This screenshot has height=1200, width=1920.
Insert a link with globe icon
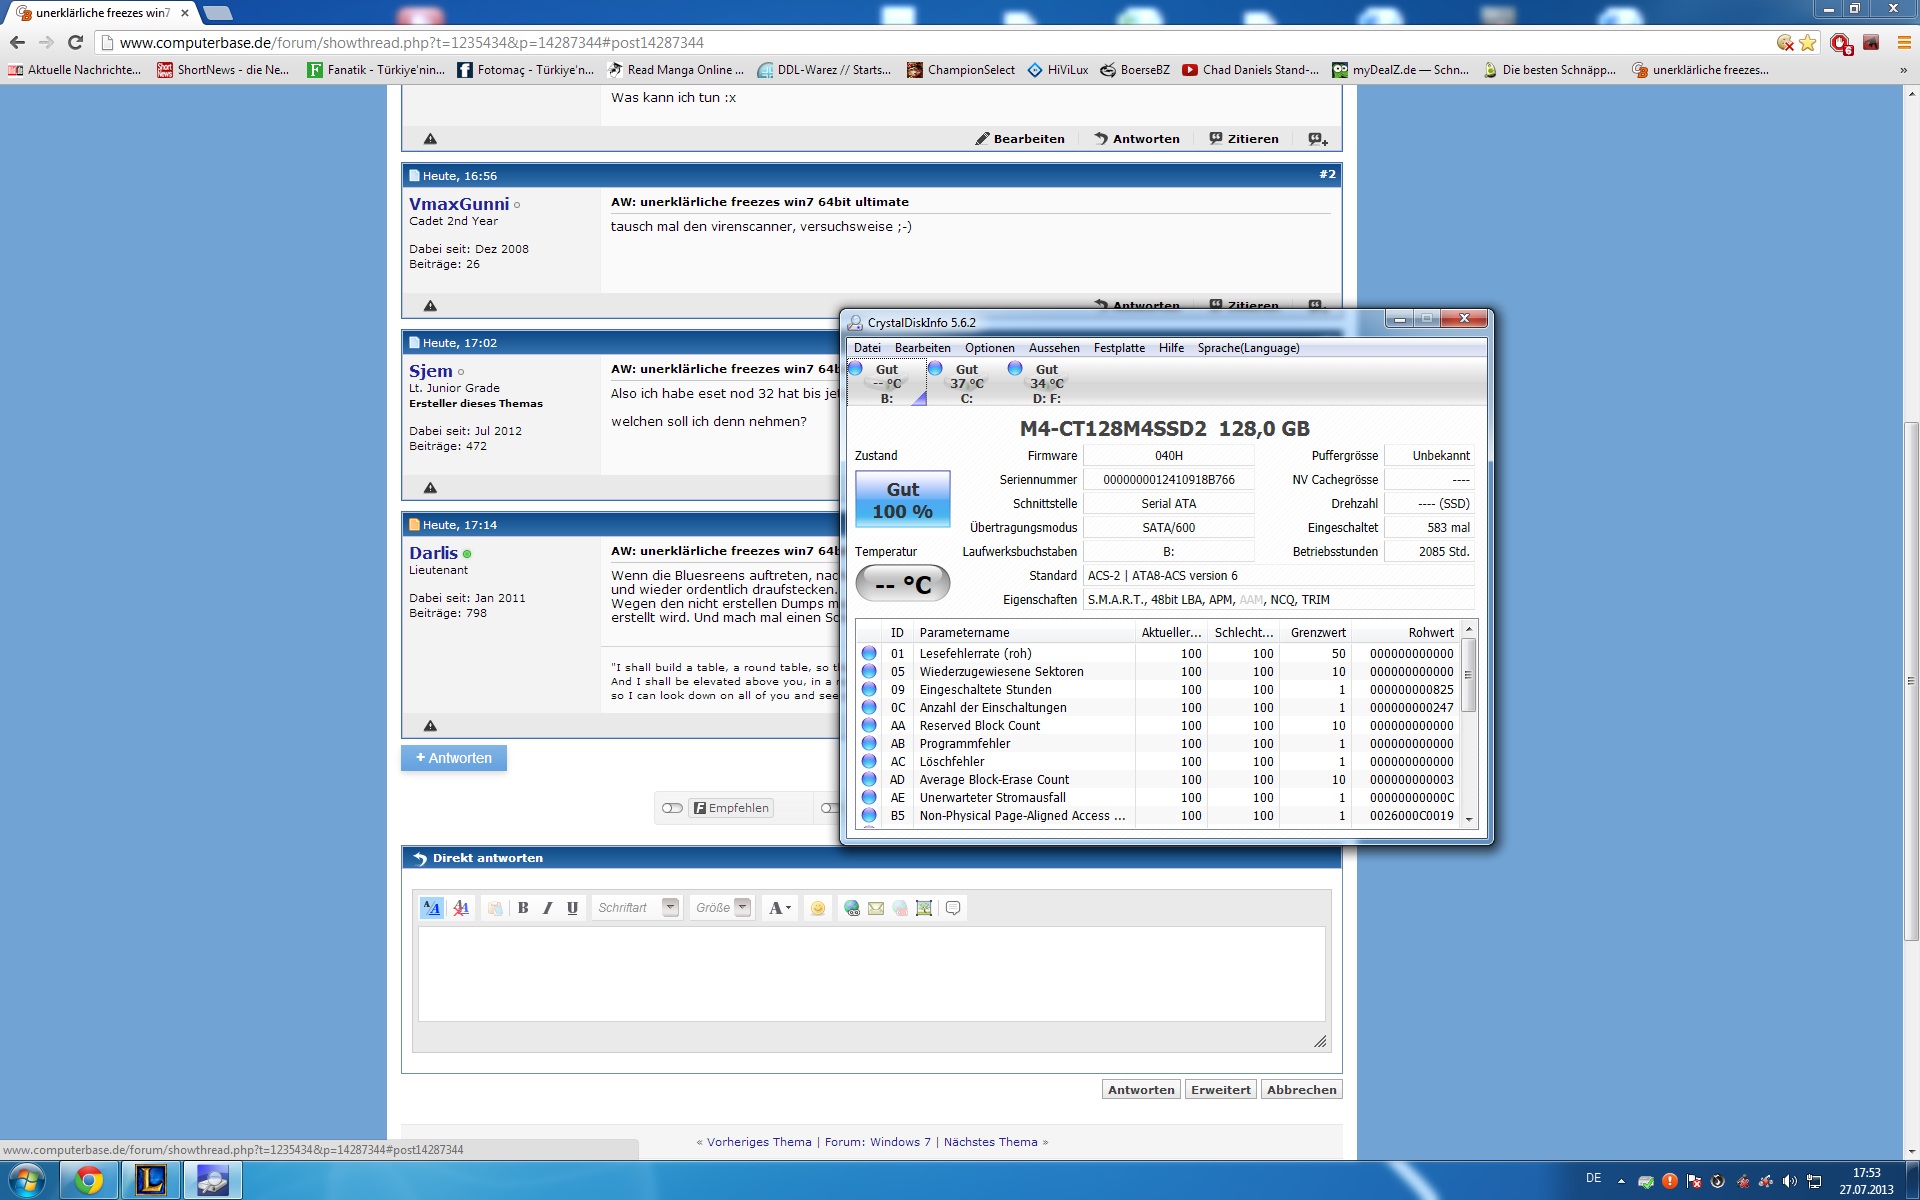point(851,908)
